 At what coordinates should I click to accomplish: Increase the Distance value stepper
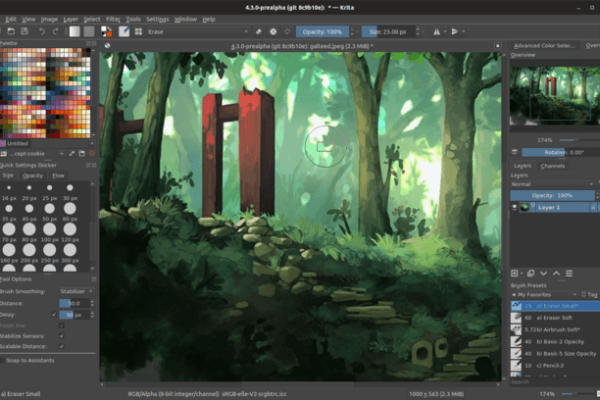[92, 301]
